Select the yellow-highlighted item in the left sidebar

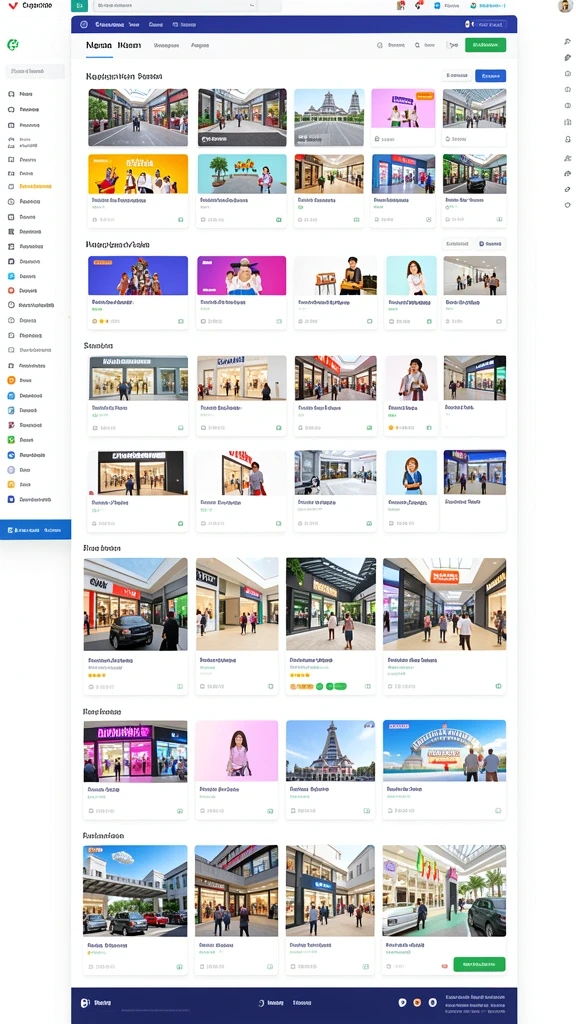click(35, 186)
